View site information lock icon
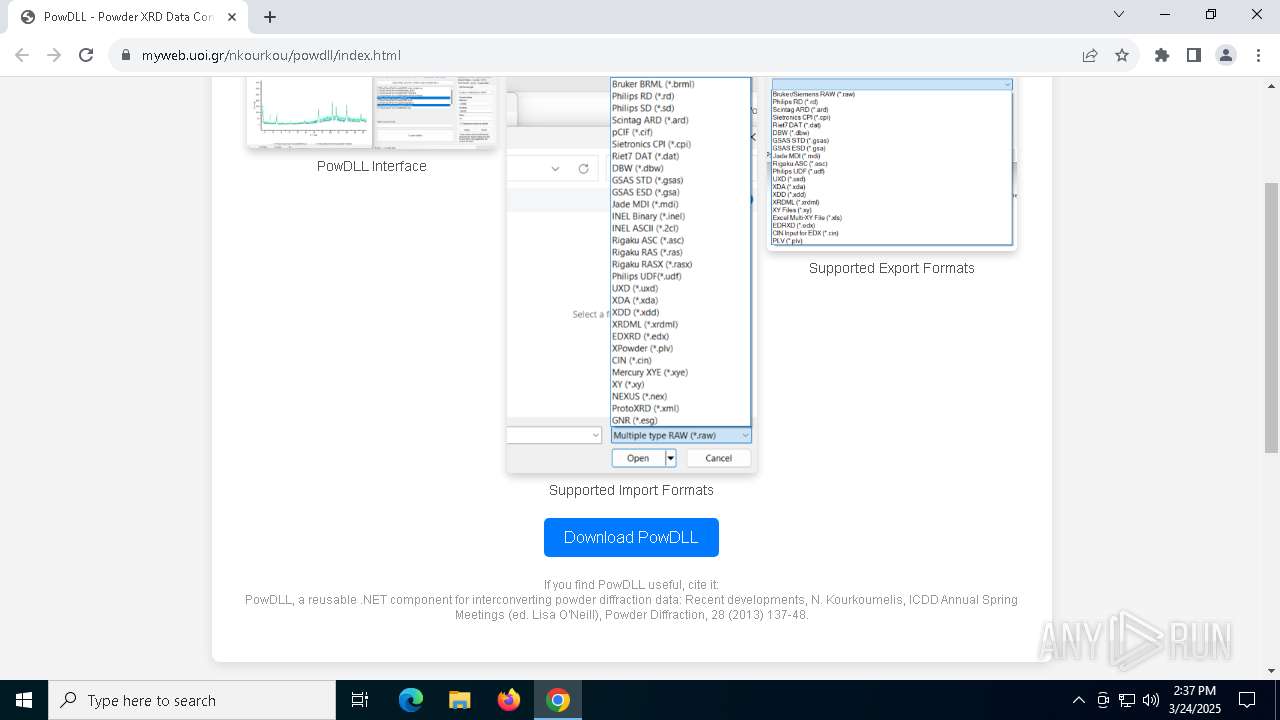This screenshot has width=1280, height=720. 126,55
